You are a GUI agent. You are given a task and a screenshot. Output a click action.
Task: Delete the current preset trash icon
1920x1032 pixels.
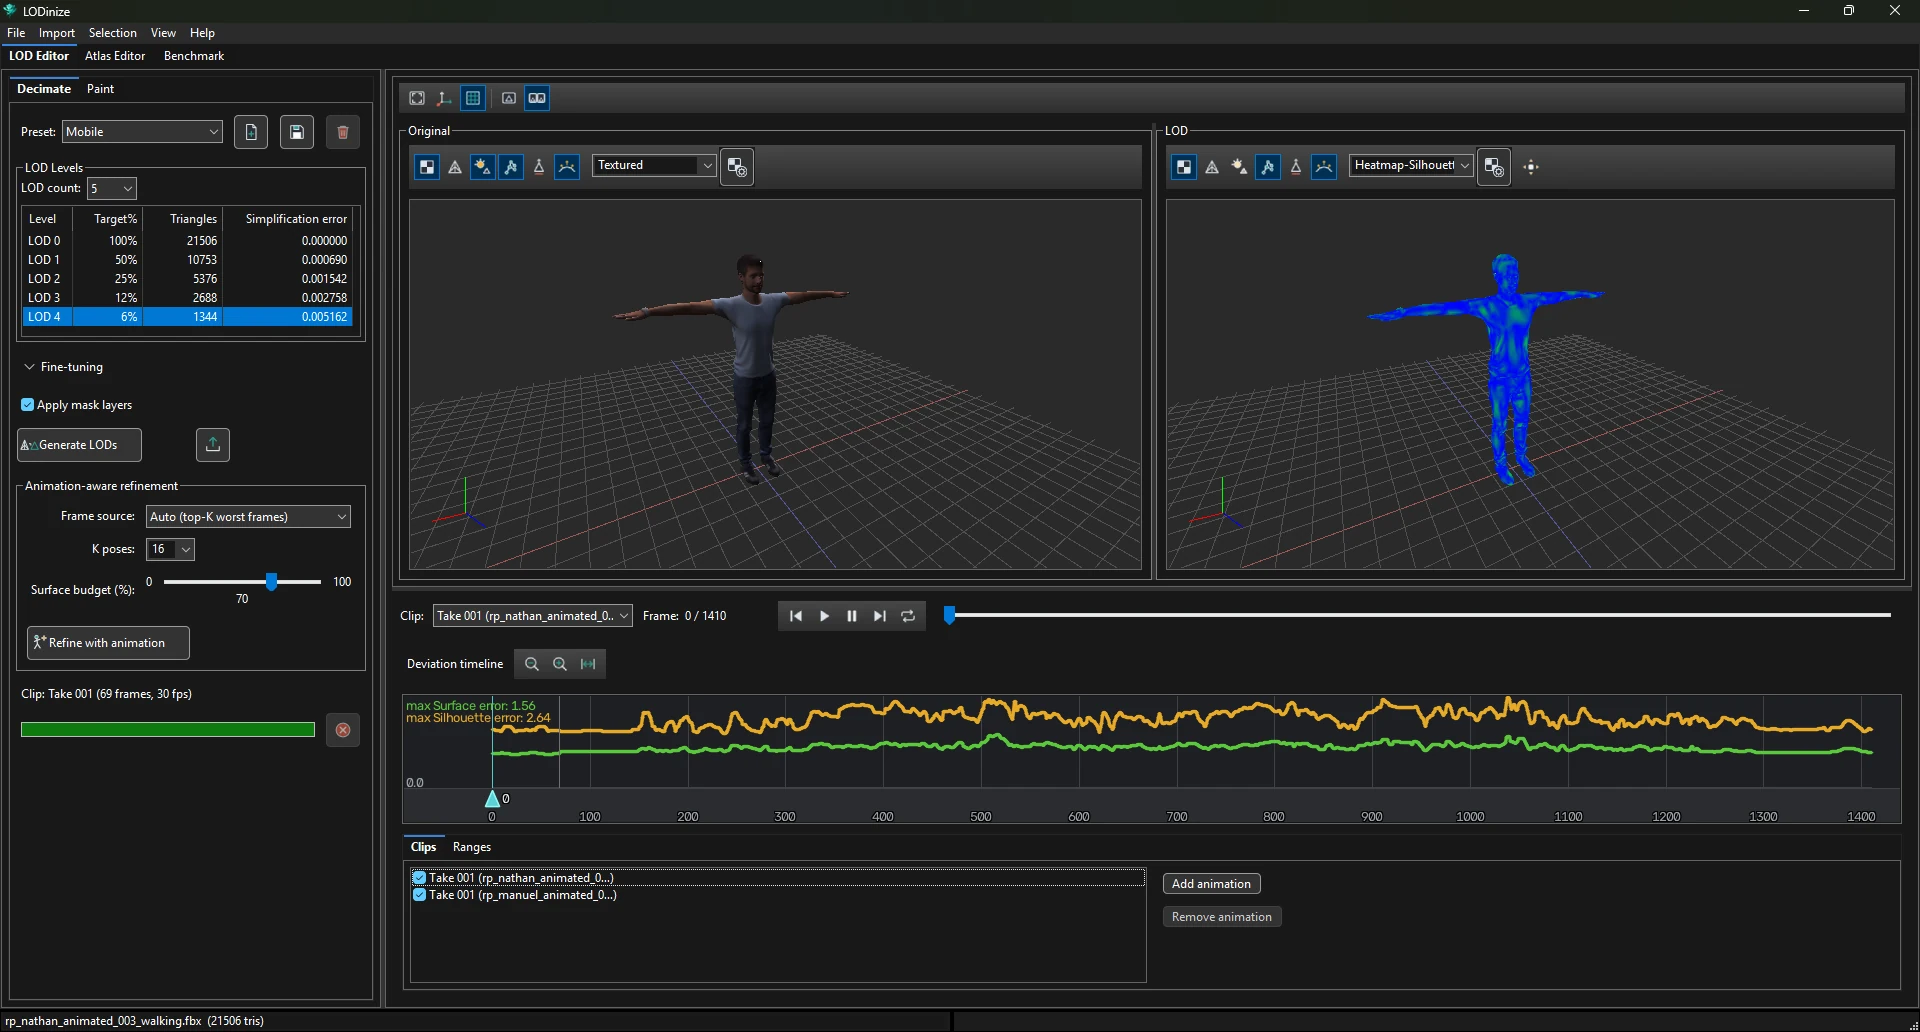(x=343, y=132)
